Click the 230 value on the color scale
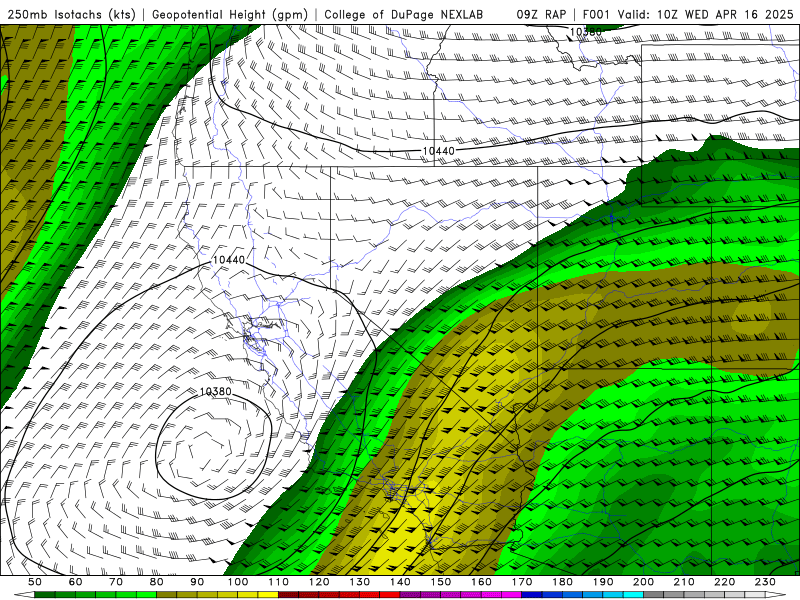Screen dimensions: 800x600 (765, 582)
